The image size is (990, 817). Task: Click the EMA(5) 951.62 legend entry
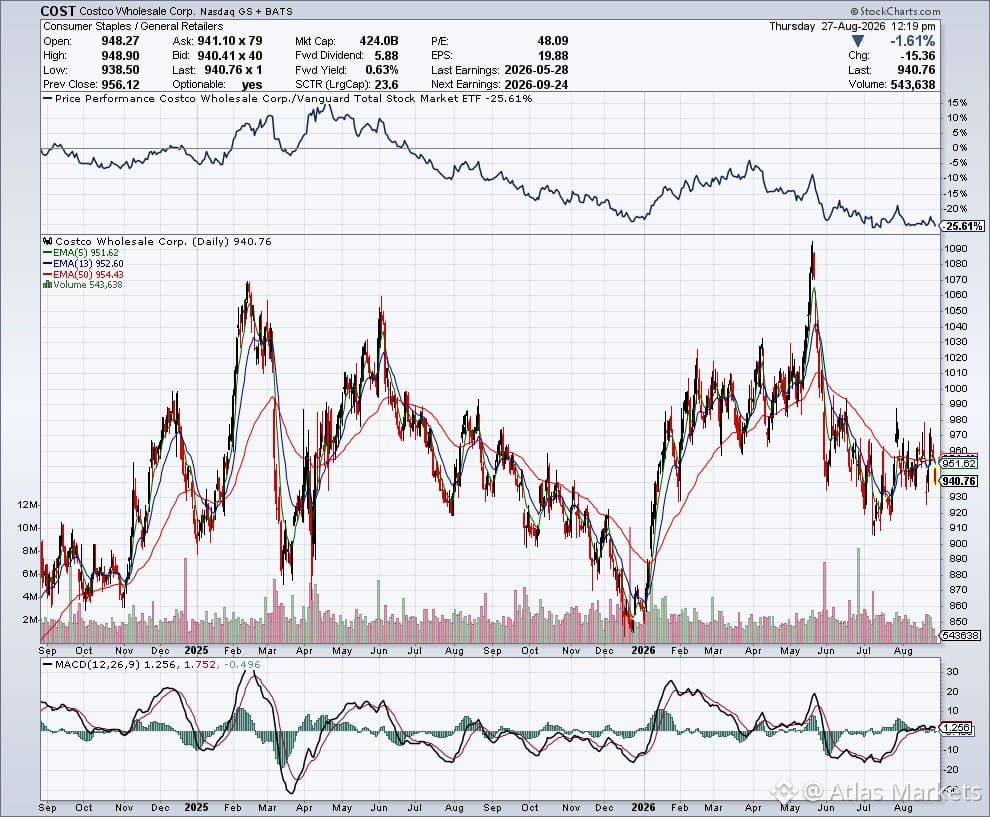pos(80,253)
